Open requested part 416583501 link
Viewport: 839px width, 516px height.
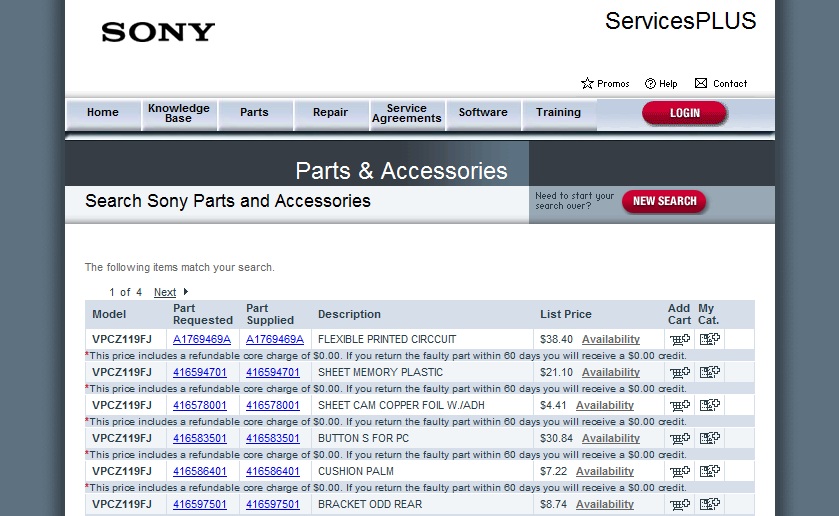(x=200, y=438)
